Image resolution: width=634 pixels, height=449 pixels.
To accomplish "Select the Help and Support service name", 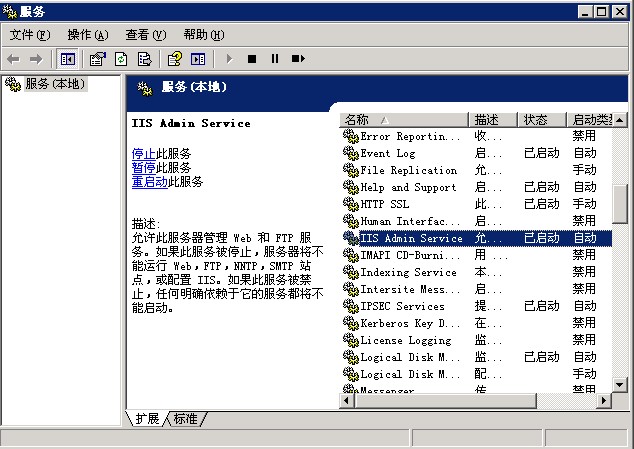I will (x=408, y=187).
